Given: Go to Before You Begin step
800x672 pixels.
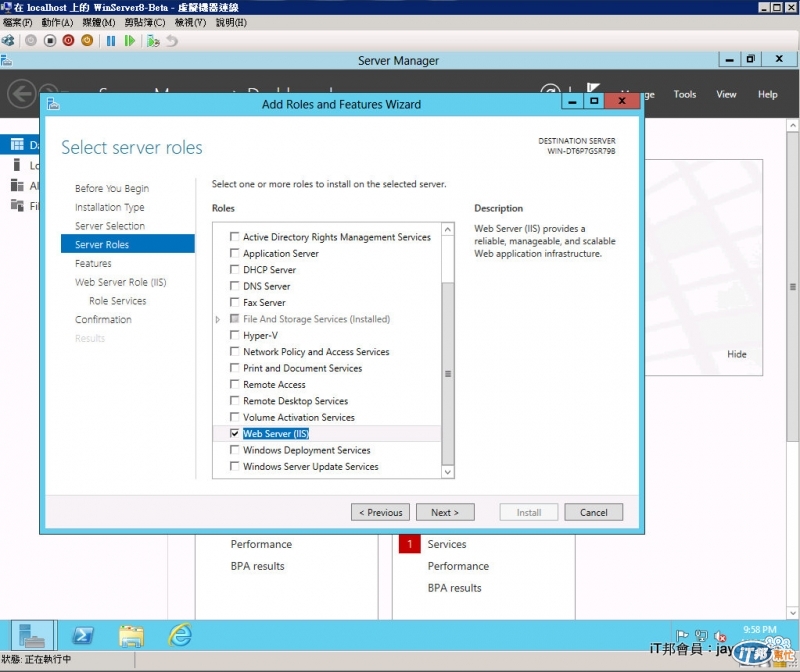Looking at the screenshot, I should coord(112,188).
